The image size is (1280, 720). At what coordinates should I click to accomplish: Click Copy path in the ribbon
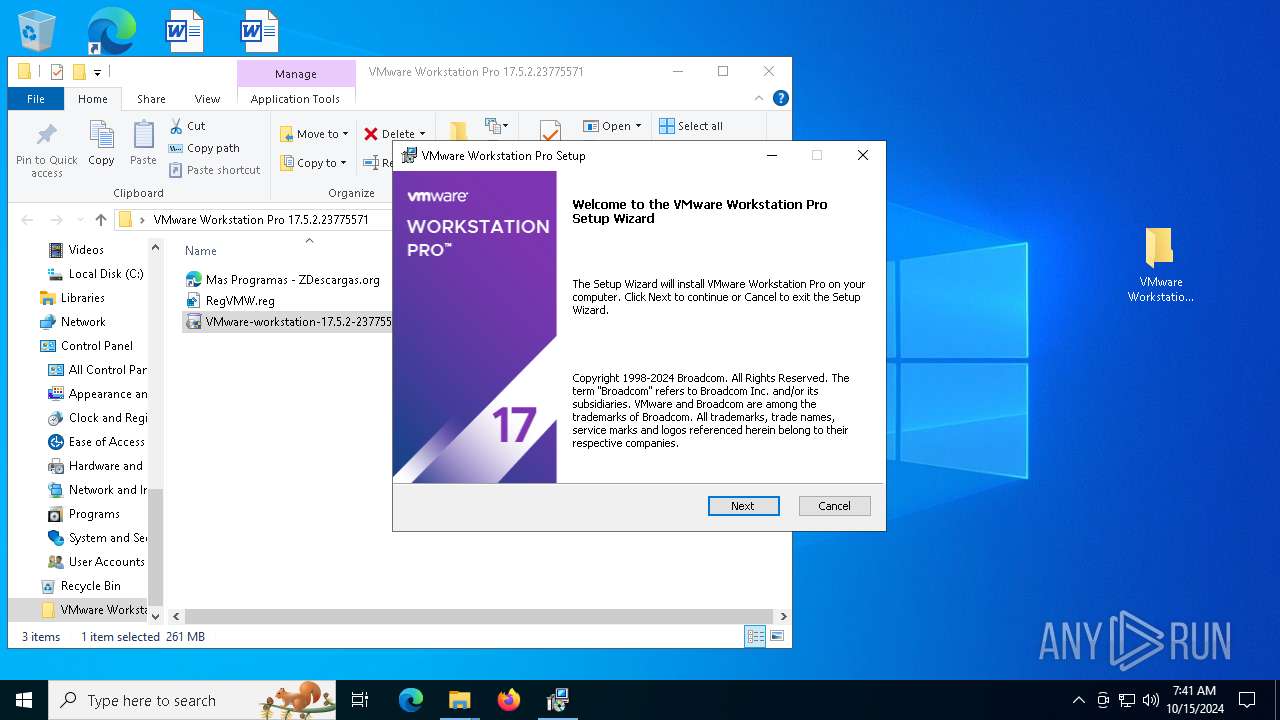coord(204,148)
